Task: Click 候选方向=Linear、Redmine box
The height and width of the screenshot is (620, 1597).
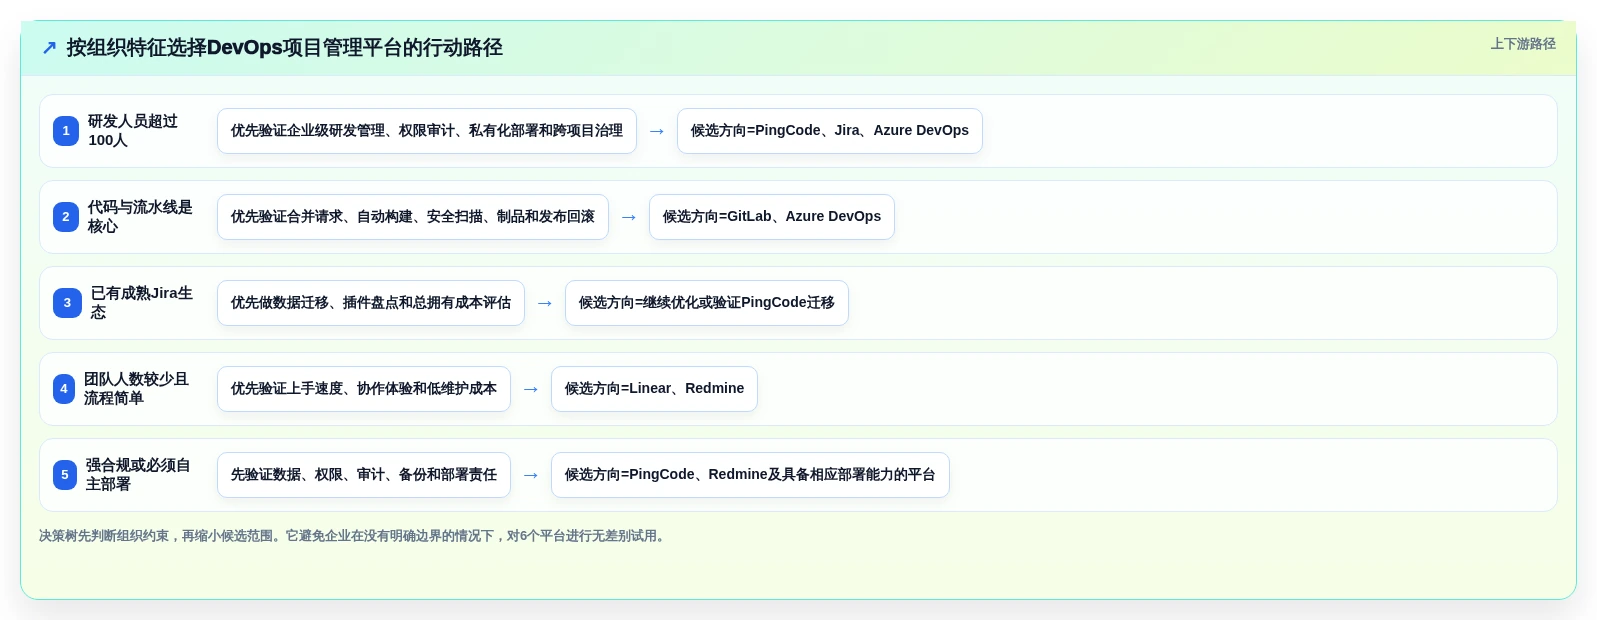Action: click(x=654, y=389)
